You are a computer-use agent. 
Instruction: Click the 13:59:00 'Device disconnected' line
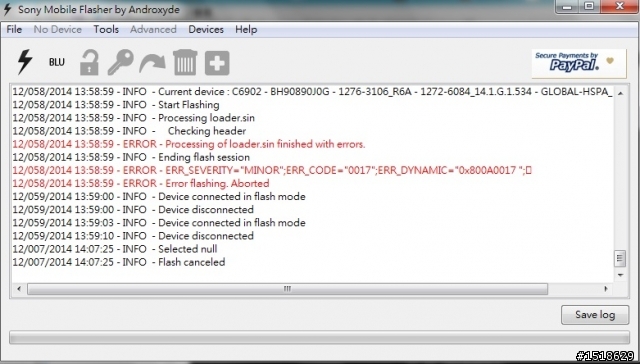[x=133, y=209]
